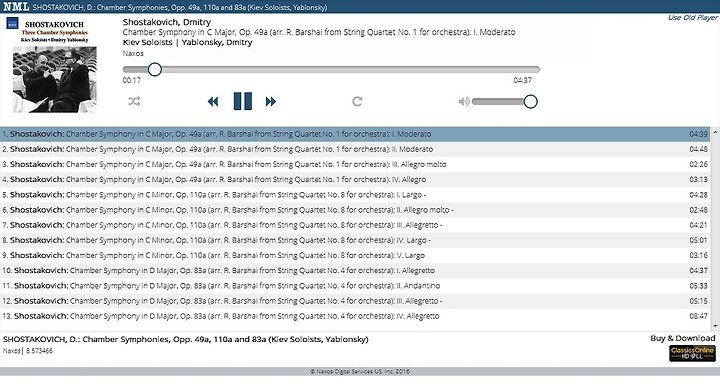Play track 11 Op. 83a II. Andantino
The image size is (720, 384).
click(355, 286)
